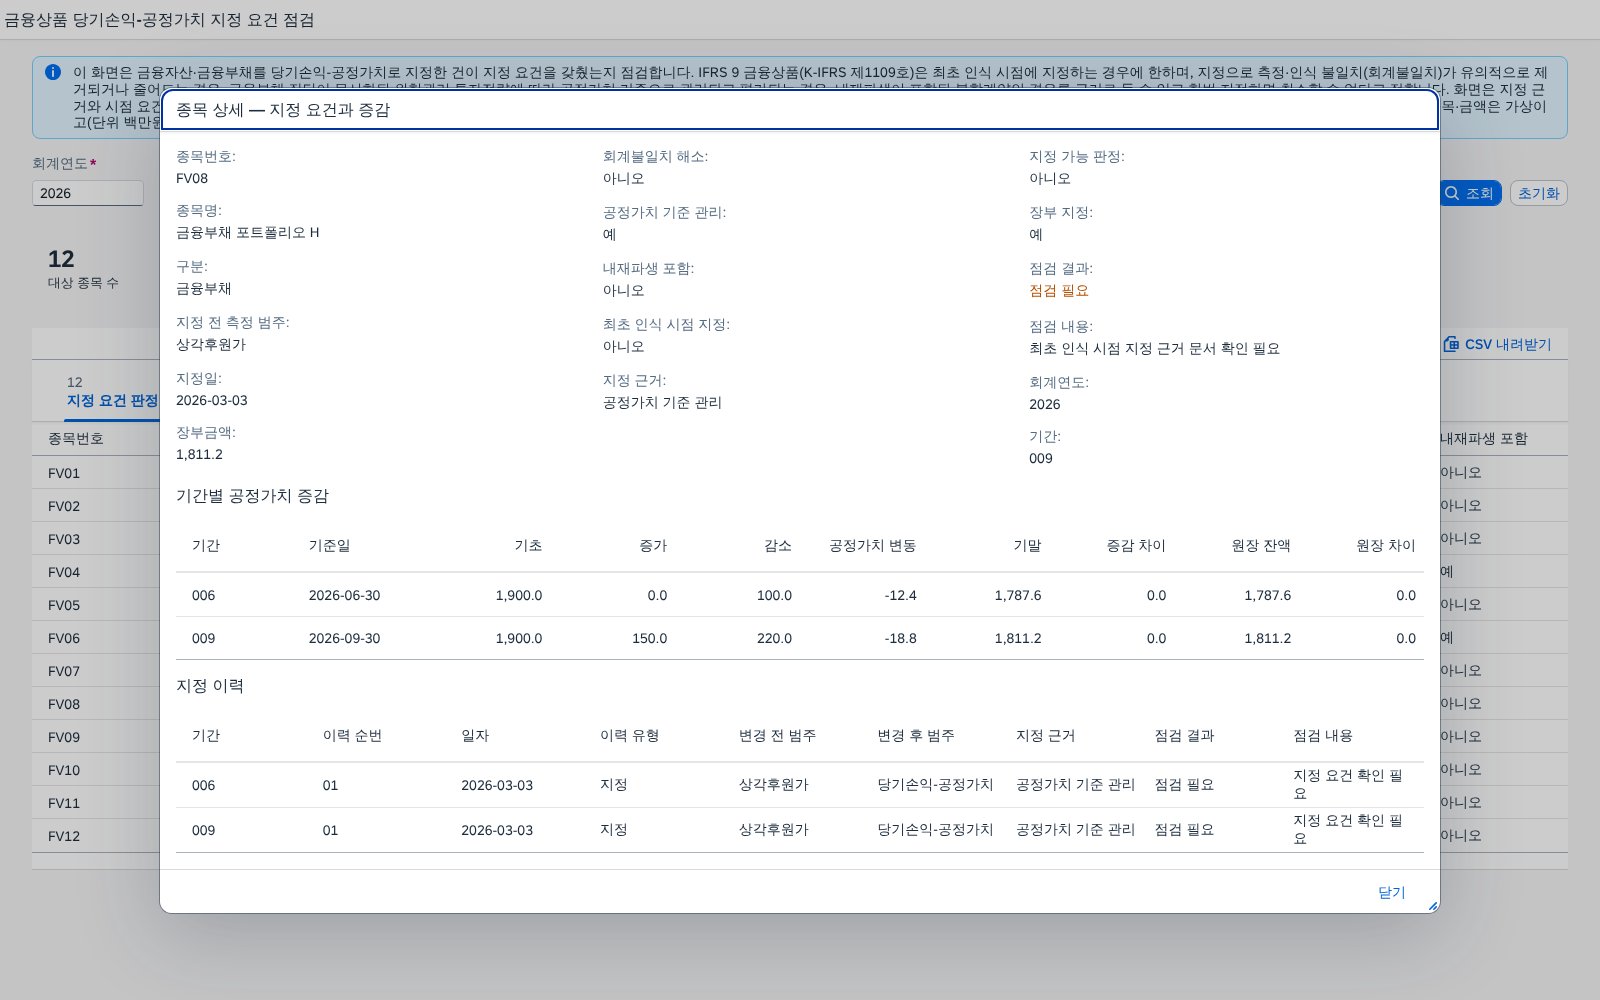The height and width of the screenshot is (1000, 1600).
Task: Close the dialog with 닫기
Action: (x=1391, y=892)
